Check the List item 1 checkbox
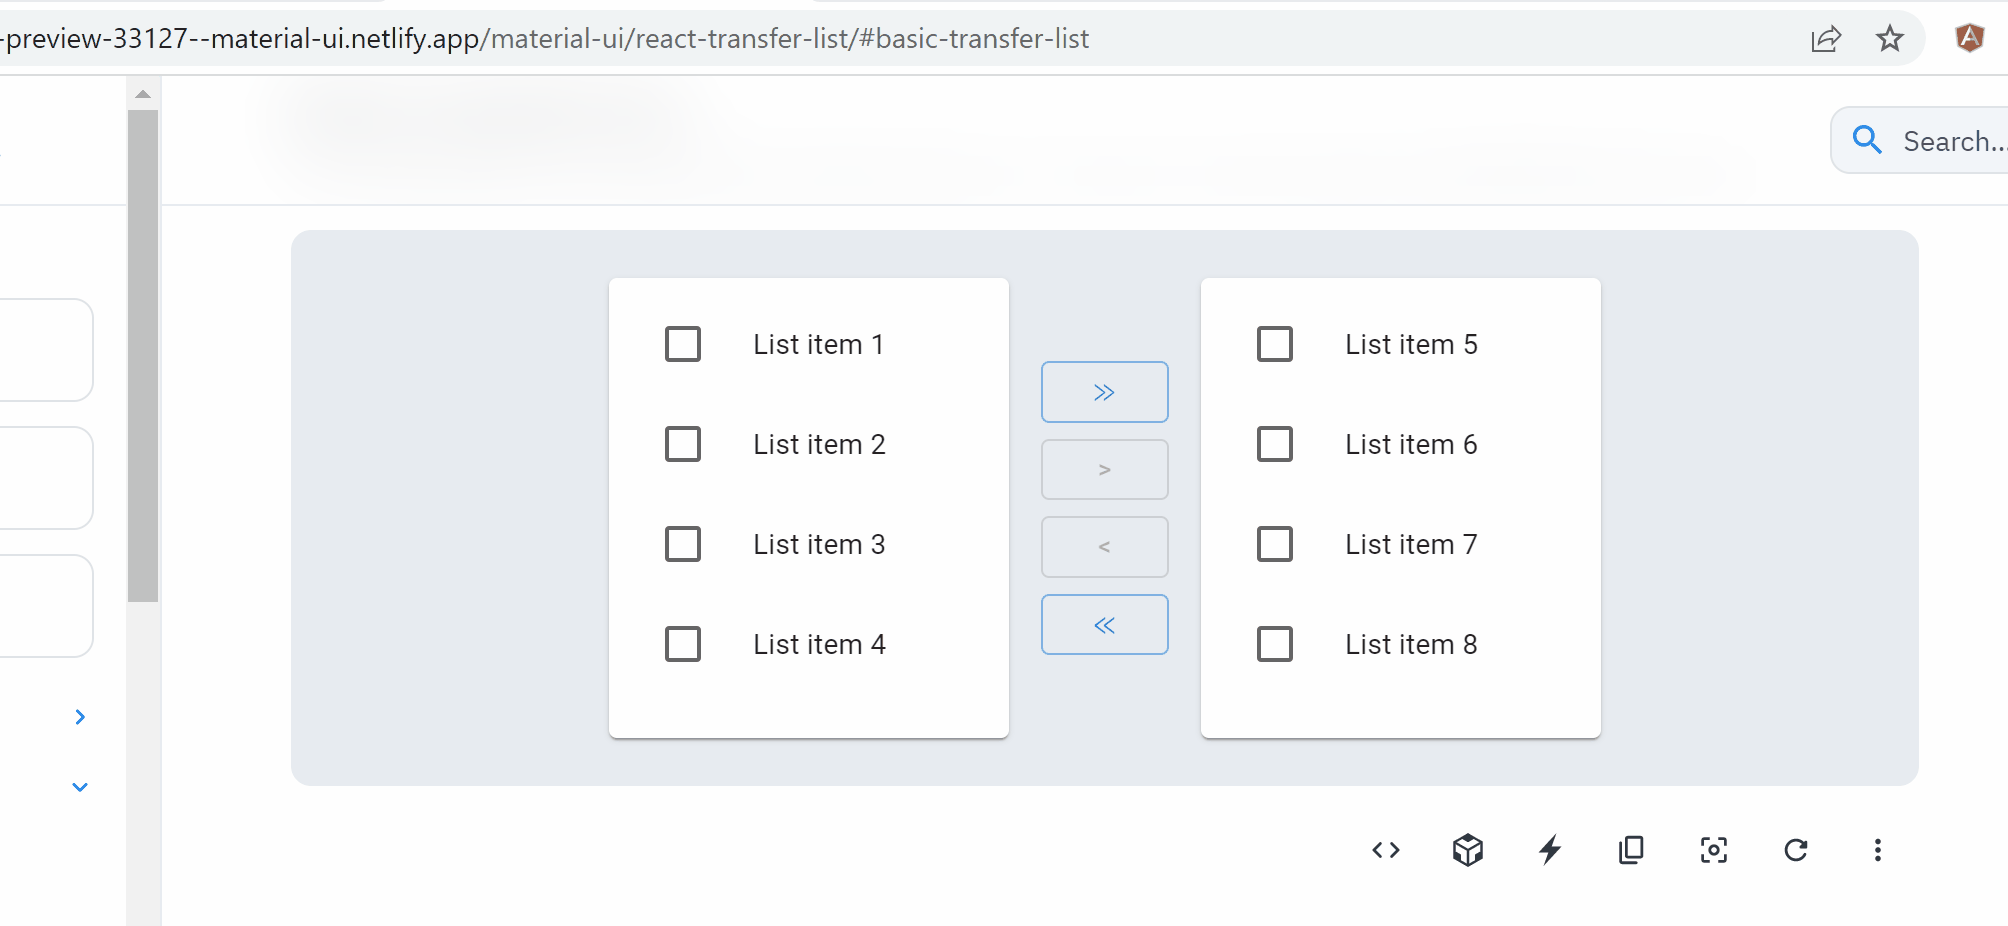Screen dimensions: 2008x926 point(683,344)
